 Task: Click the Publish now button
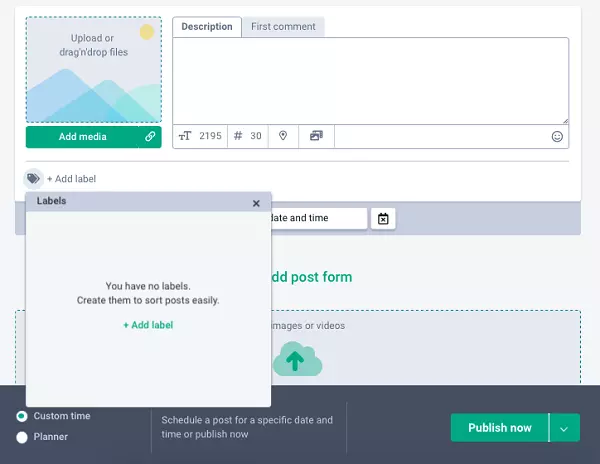coord(499,428)
